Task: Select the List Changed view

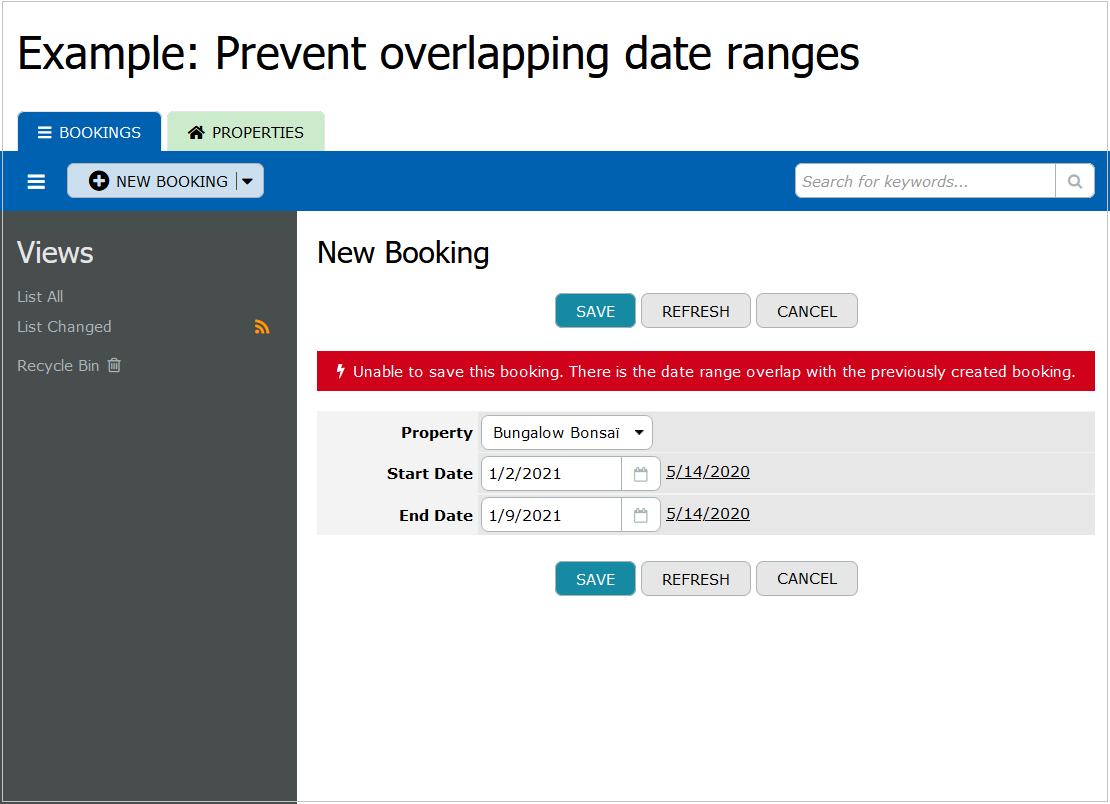Action: tap(63, 326)
